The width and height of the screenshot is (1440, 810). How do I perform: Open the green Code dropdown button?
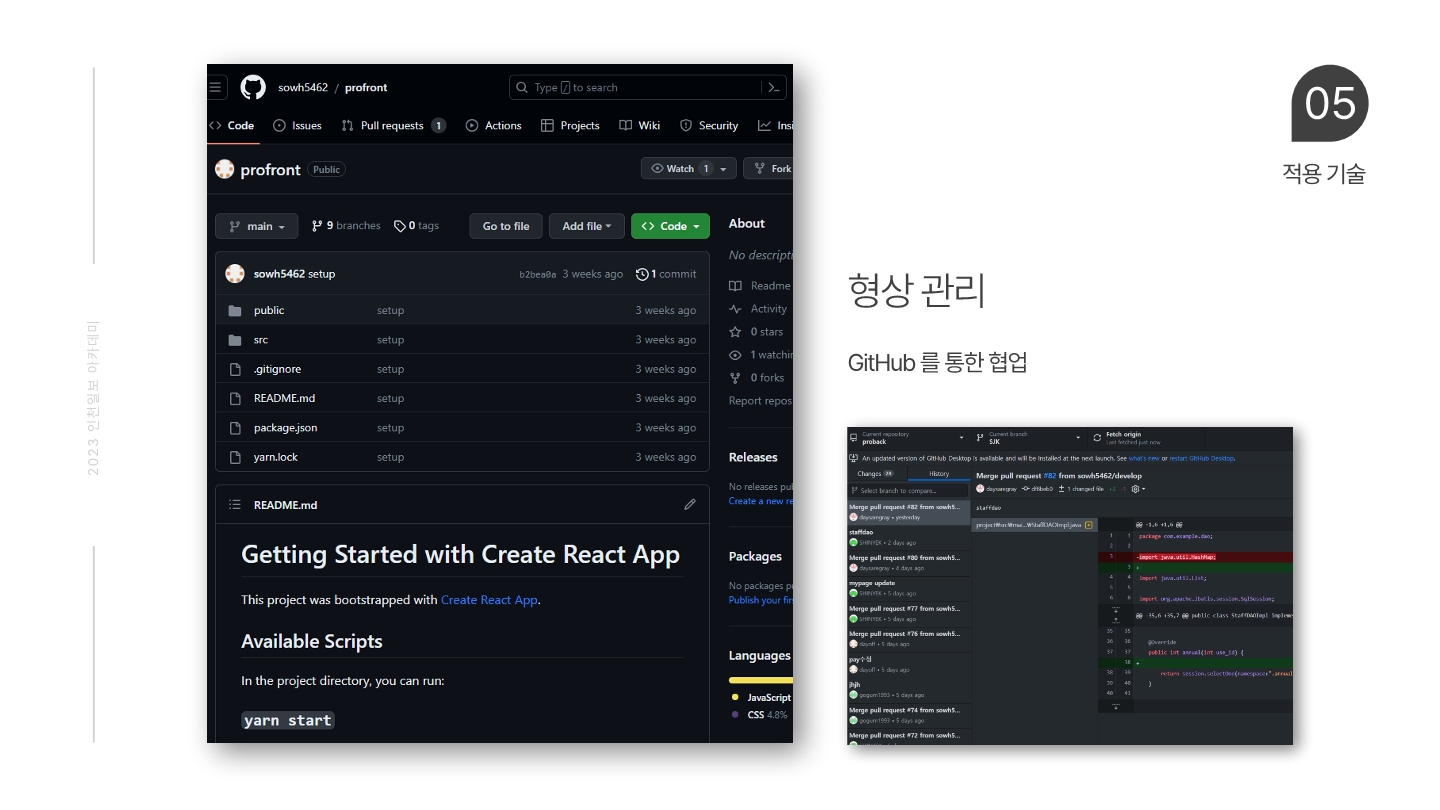point(670,226)
